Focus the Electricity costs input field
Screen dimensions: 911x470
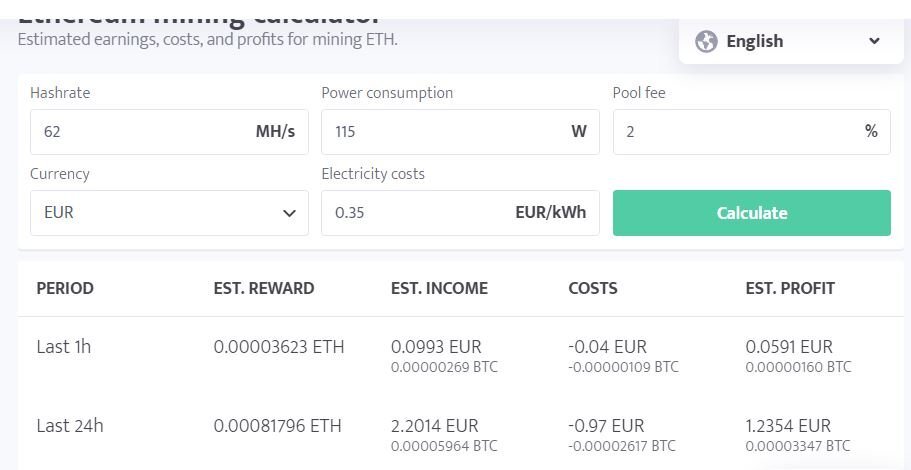(460, 213)
